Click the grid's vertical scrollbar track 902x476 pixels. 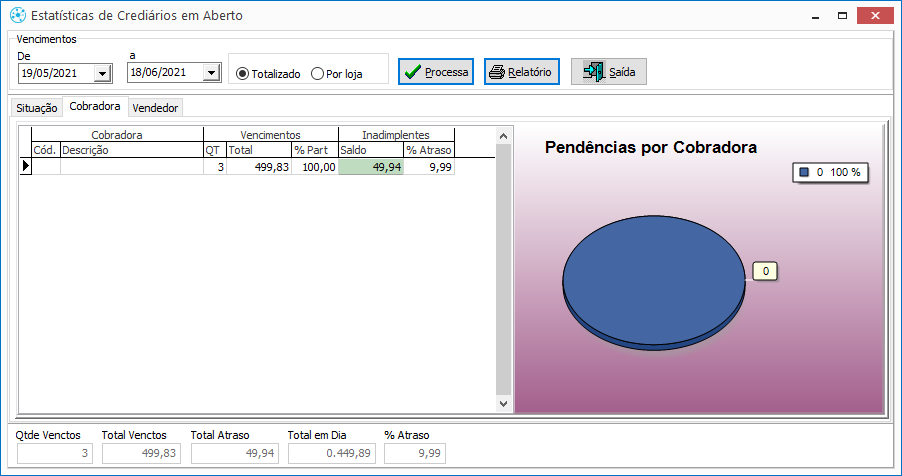503,270
